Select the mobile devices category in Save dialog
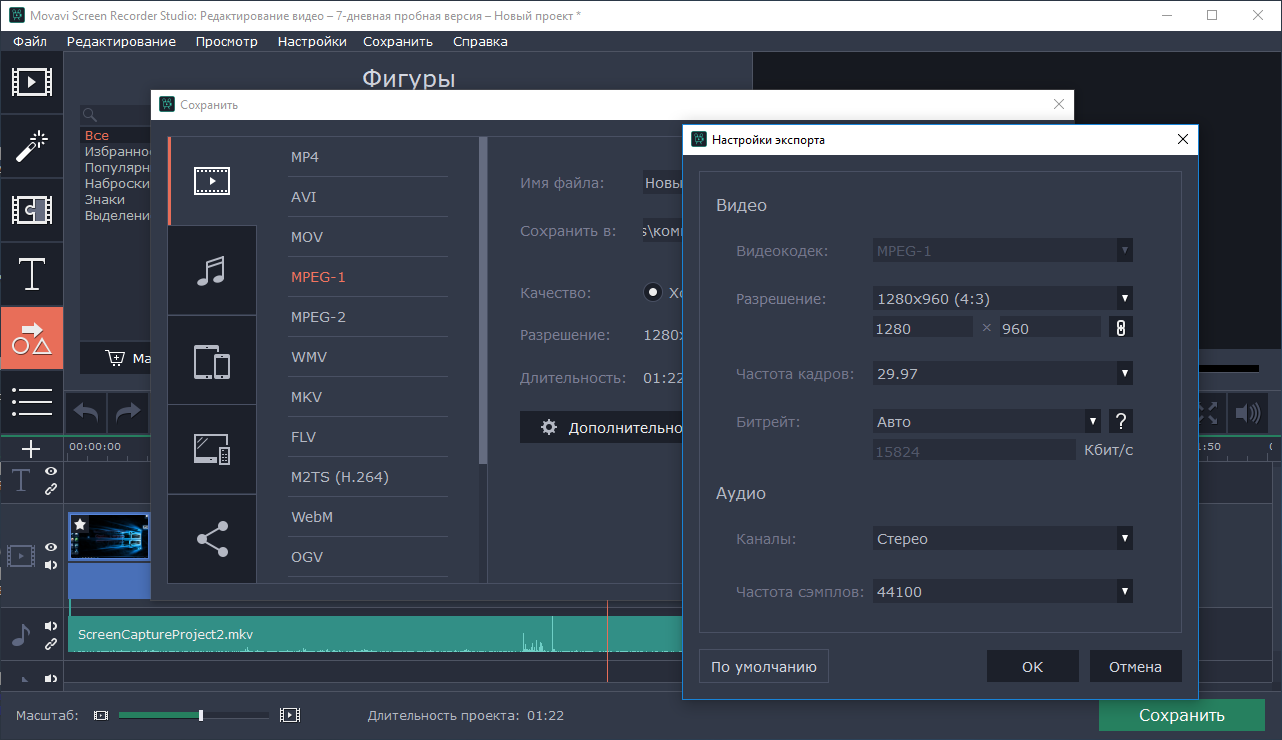The height and width of the screenshot is (740, 1282). 212,360
